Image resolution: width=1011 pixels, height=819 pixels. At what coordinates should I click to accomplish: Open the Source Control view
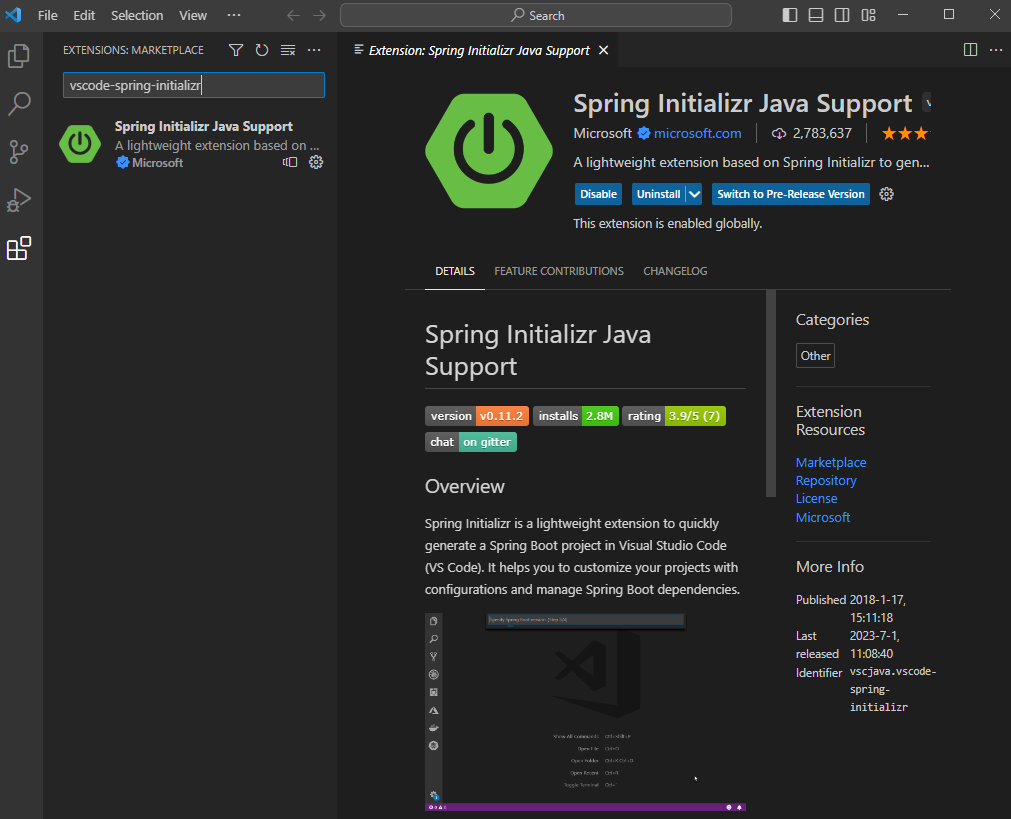(x=19, y=152)
